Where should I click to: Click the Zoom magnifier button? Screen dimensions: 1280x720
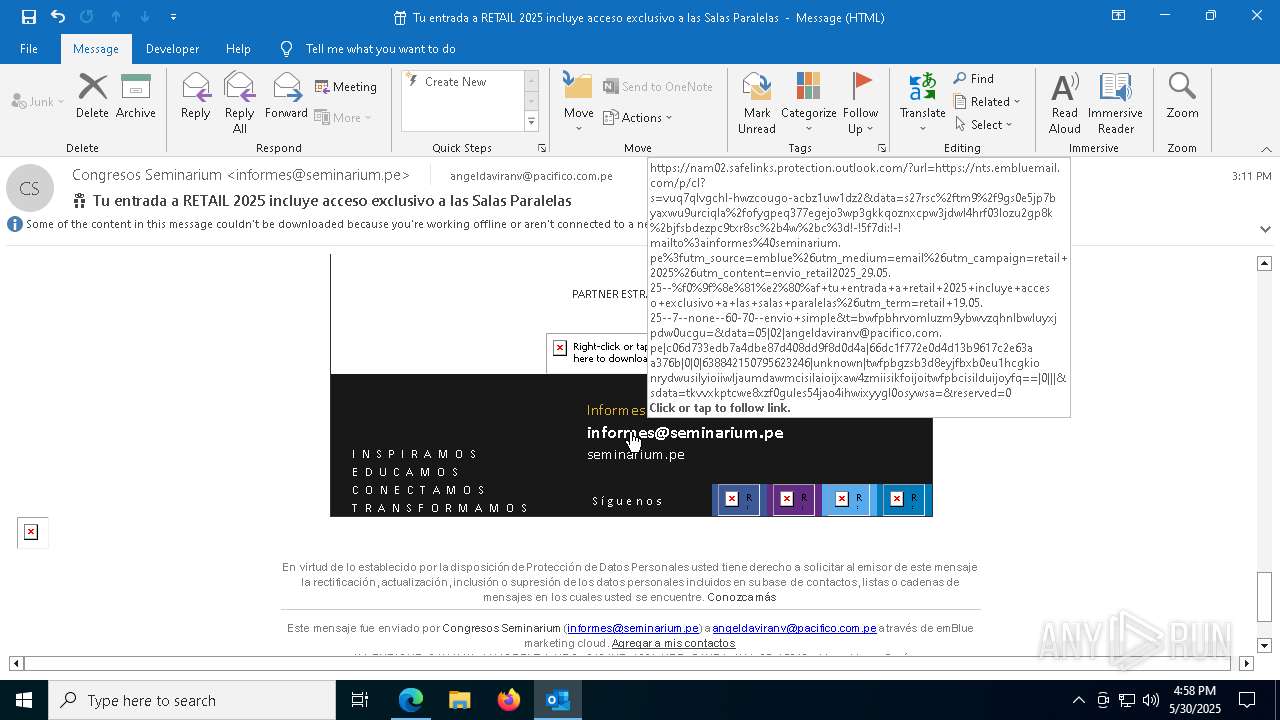[x=1182, y=97]
